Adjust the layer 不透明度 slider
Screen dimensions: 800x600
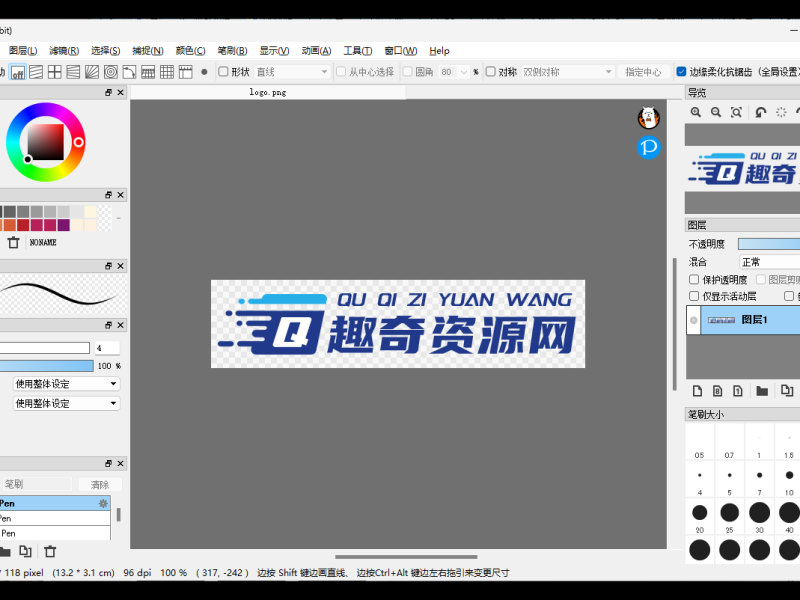tap(769, 244)
